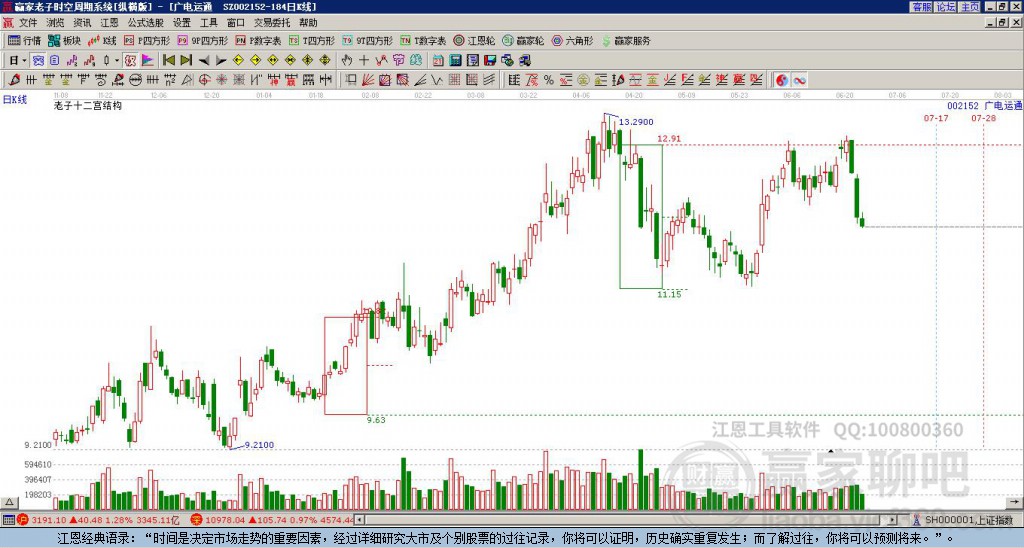
Task: Click the 12.91 price label
Action: click(669, 138)
